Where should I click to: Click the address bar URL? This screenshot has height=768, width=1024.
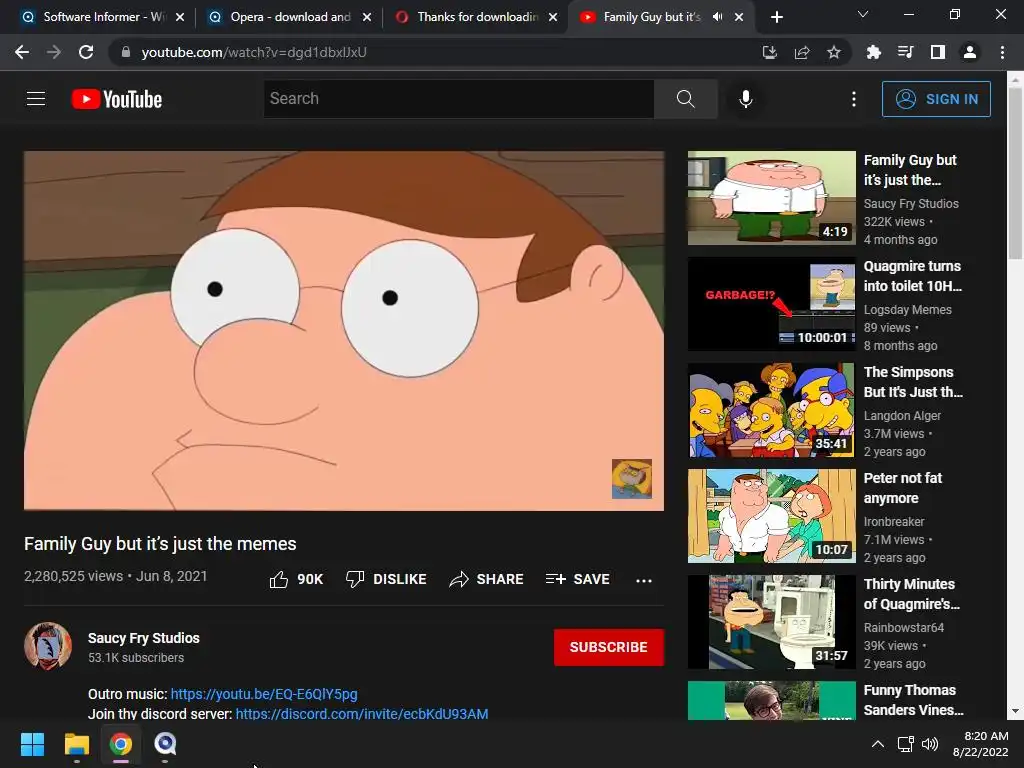coord(254,52)
